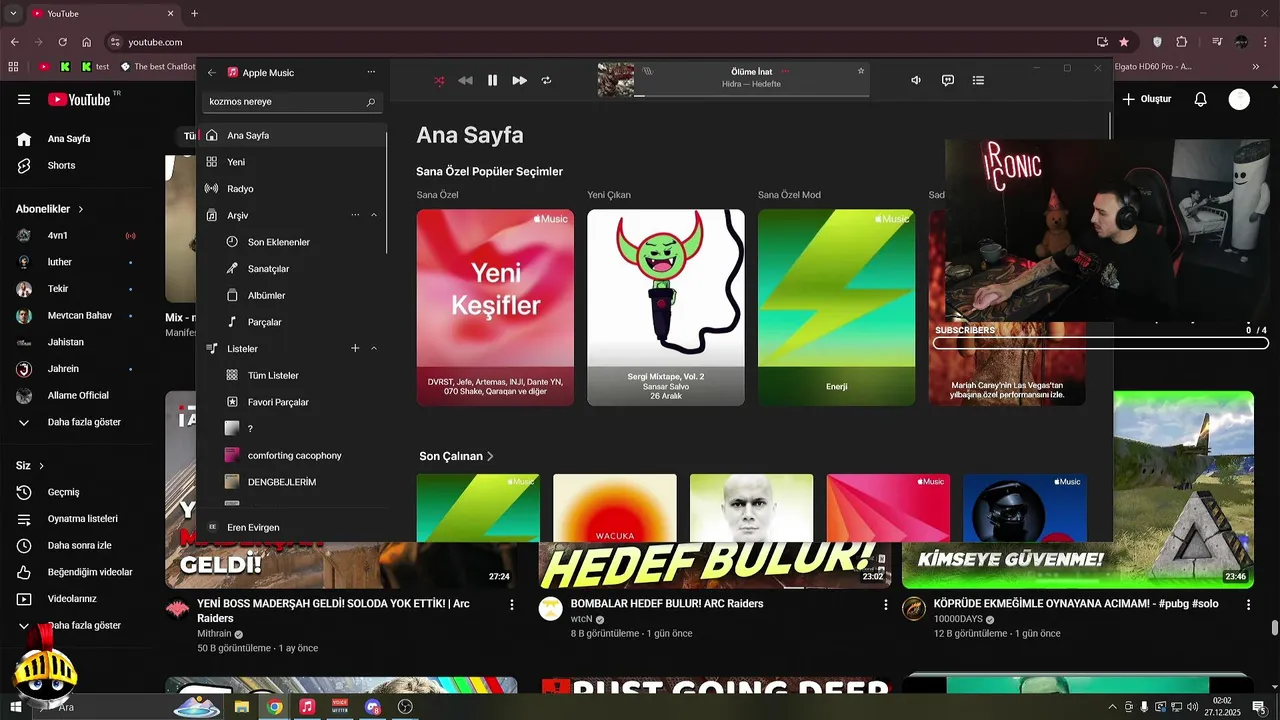Open the WACUKA album in Son Çalınan
1280x720 pixels.
click(615, 508)
